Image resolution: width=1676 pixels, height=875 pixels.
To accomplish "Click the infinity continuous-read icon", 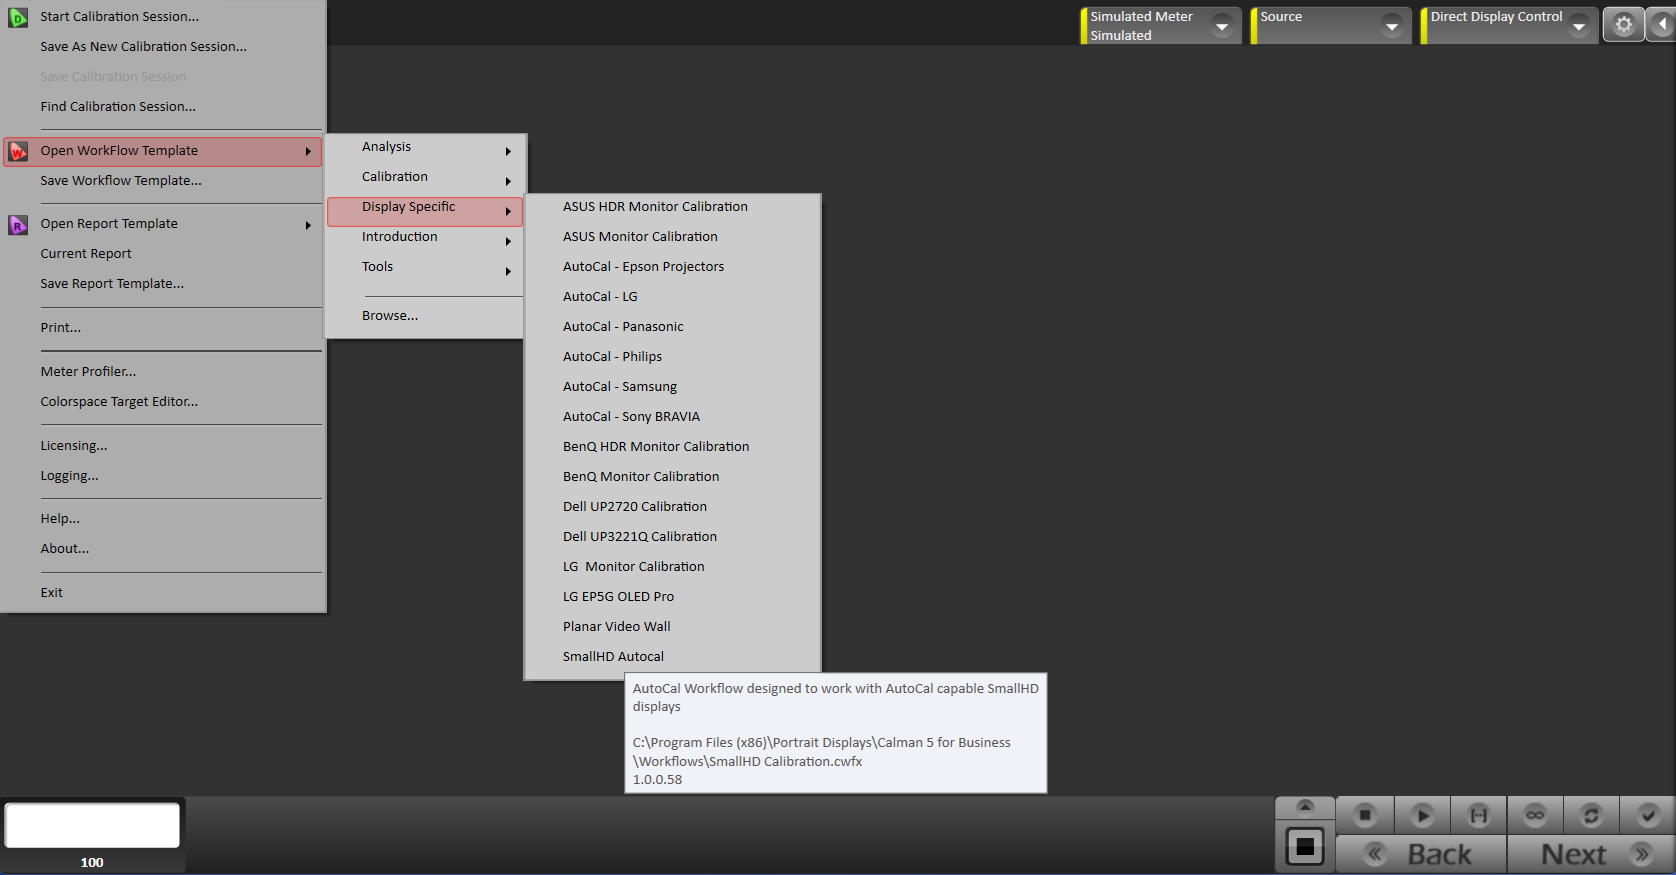I will [1535, 815].
